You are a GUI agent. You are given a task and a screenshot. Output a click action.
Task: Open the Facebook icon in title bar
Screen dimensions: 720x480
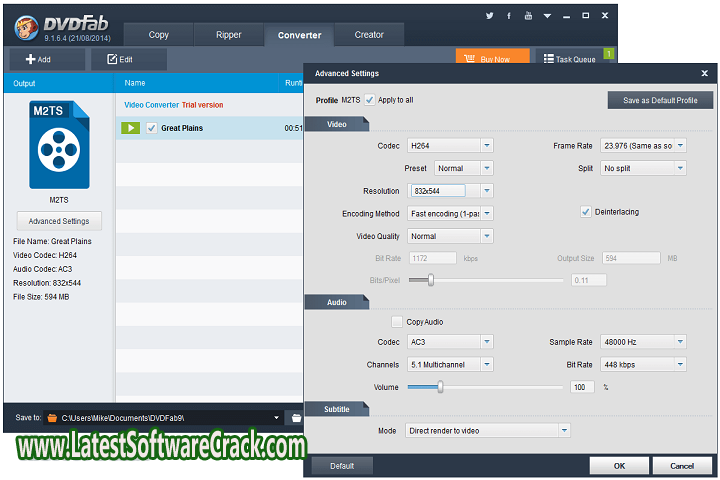pyautogui.click(x=509, y=16)
